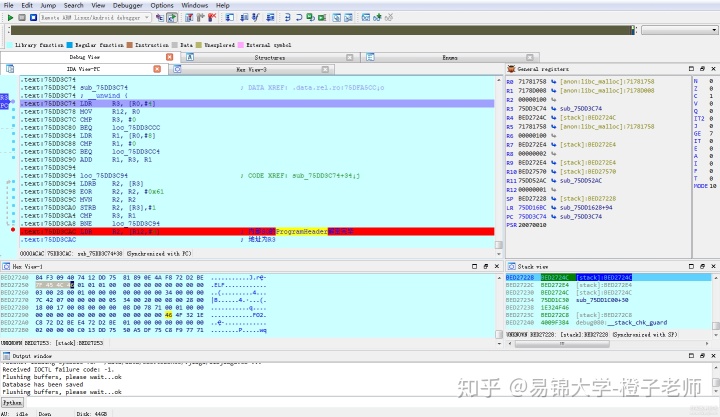Click the External symbol pink legend swatch
720x417 pixels.
point(240,45)
